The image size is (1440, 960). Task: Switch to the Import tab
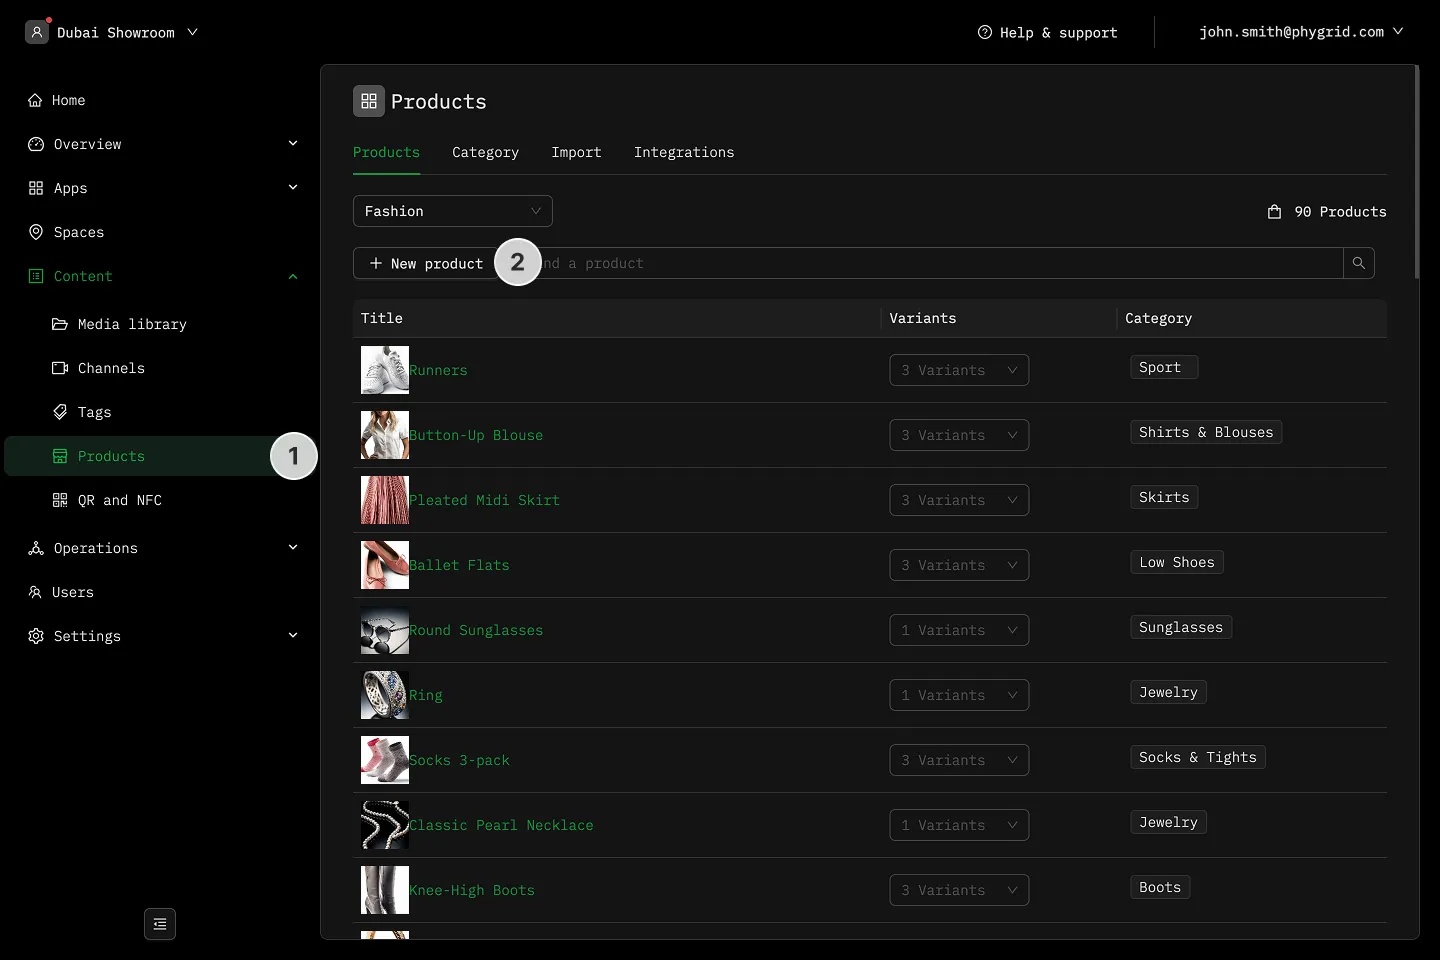pyautogui.click(x=576, y=152)
